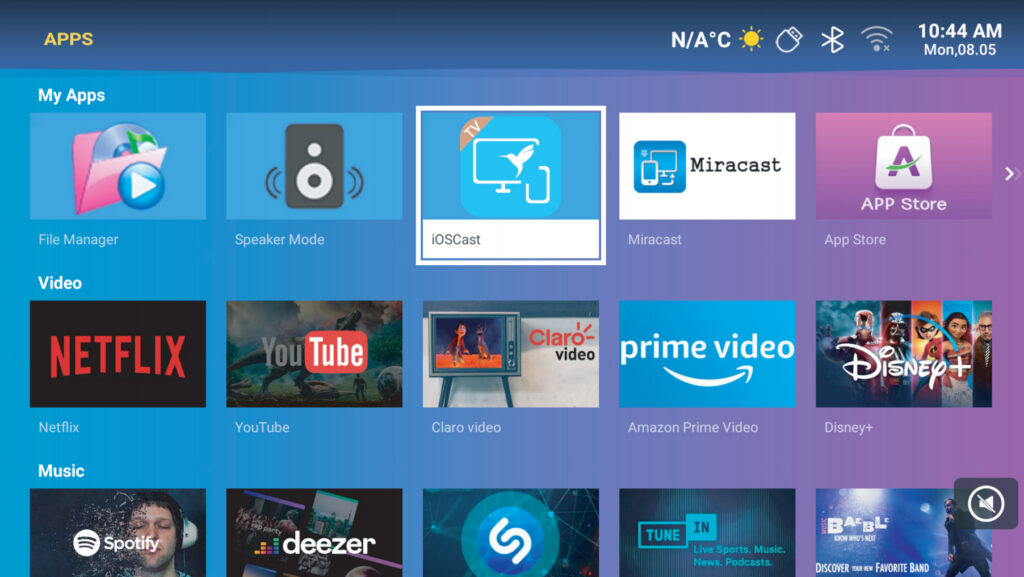Click the sunny weather icon
Viewport: 1024px width, 577px height.
pyautogui.click(x=751, y=39)
